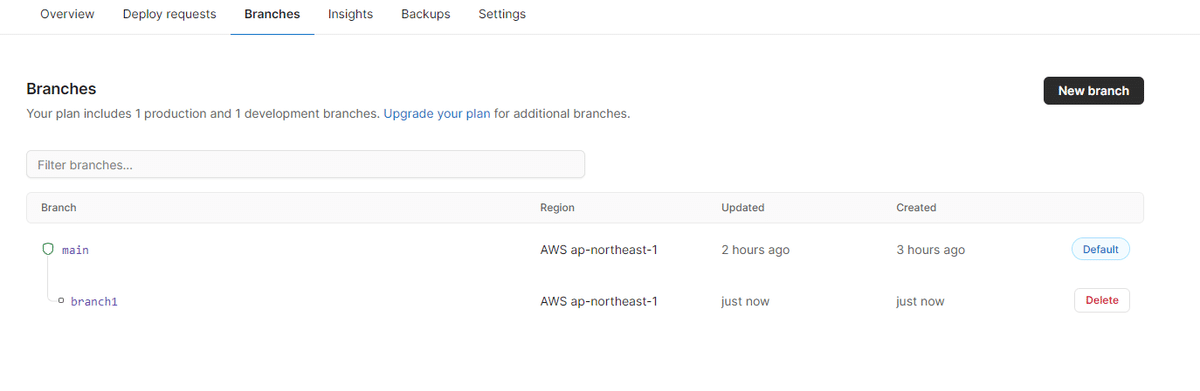The height and width of the screenshot is (391, 1200).
Task: Click the main row's AWS ap-northeast-1 region
Action: click(598, 250)
